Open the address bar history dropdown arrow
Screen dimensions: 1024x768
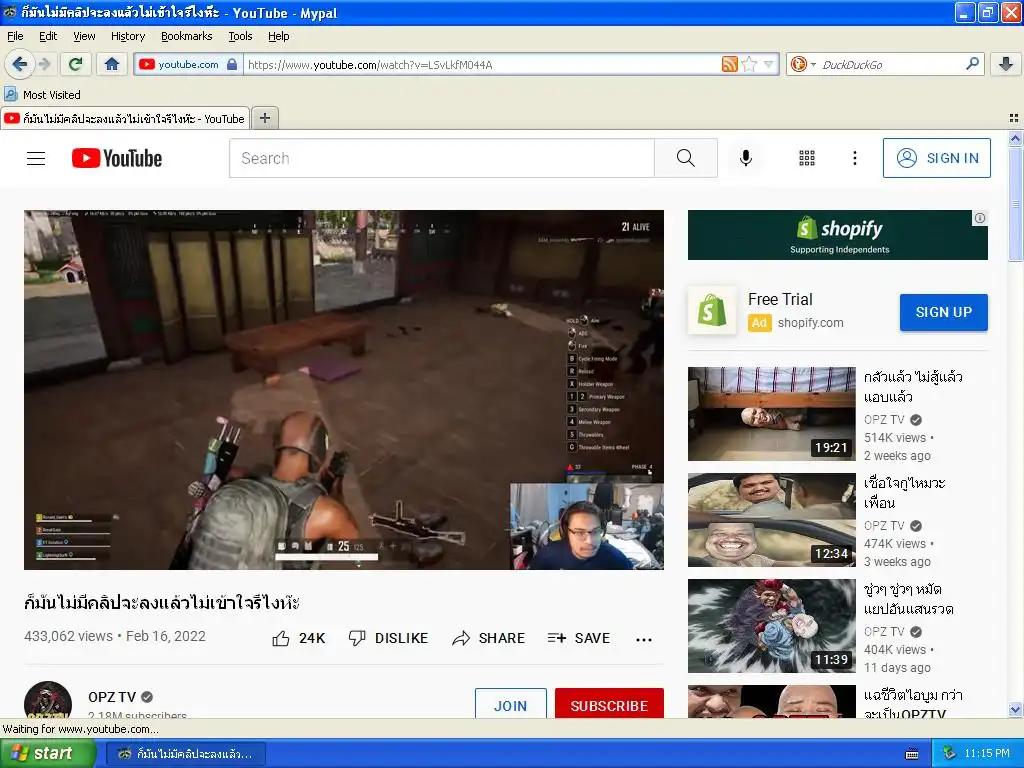point(769,64)
